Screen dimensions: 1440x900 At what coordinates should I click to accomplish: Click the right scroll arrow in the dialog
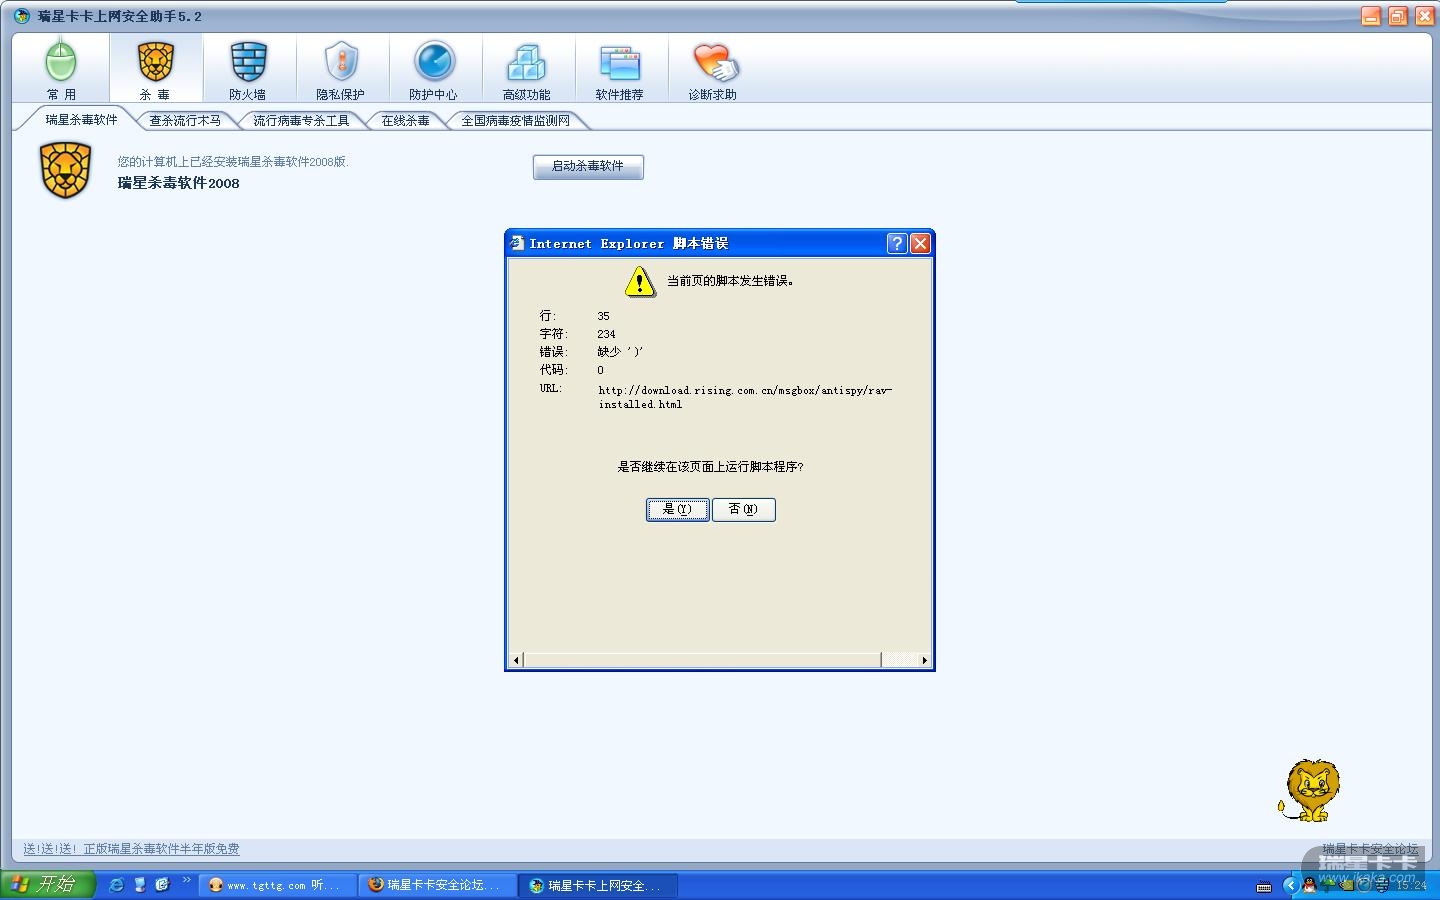click(x=924, y=660)
